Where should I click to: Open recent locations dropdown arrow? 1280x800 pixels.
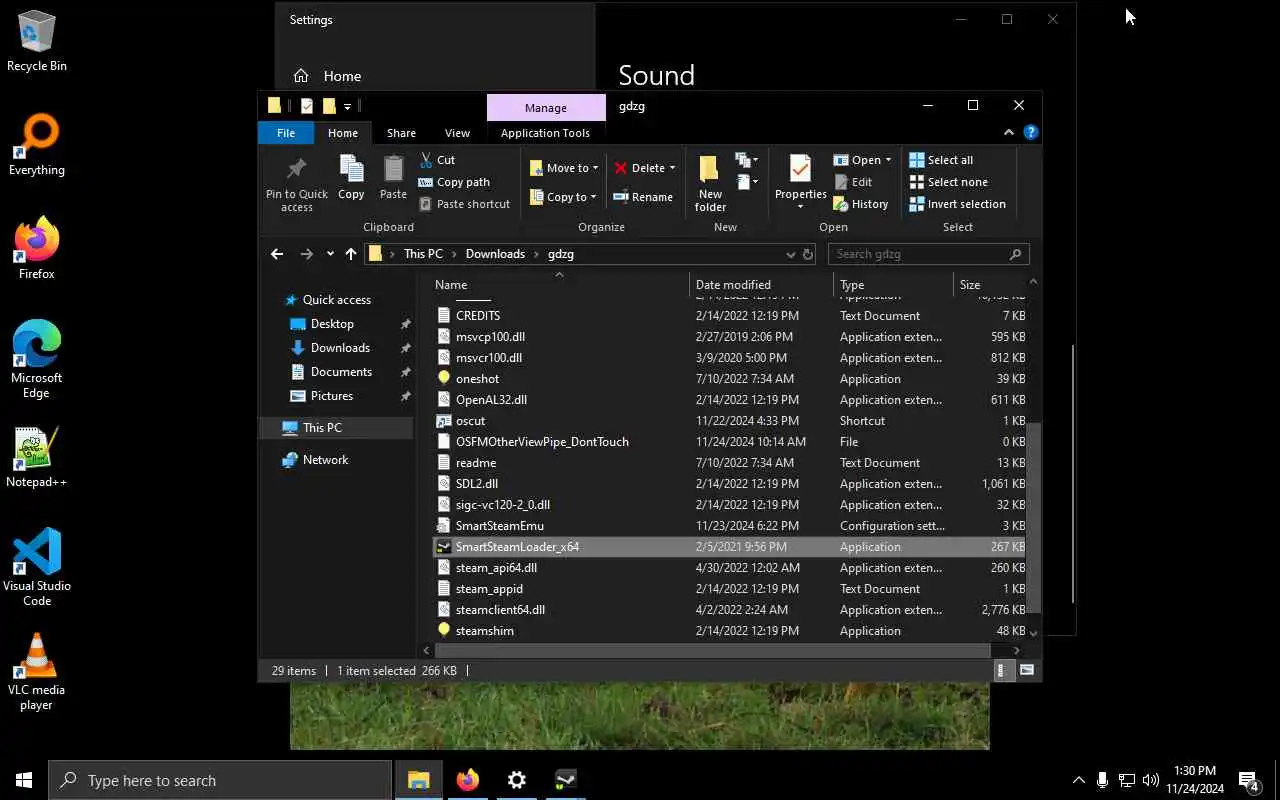tap(330, 254)
